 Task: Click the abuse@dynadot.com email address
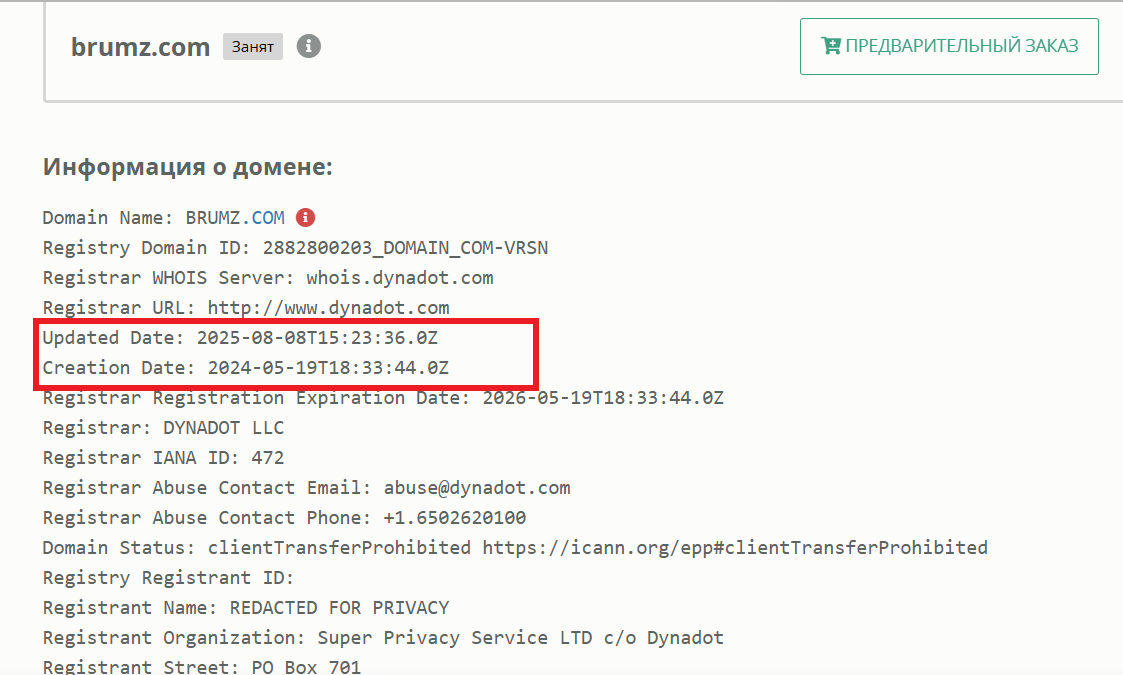[477, 487]
